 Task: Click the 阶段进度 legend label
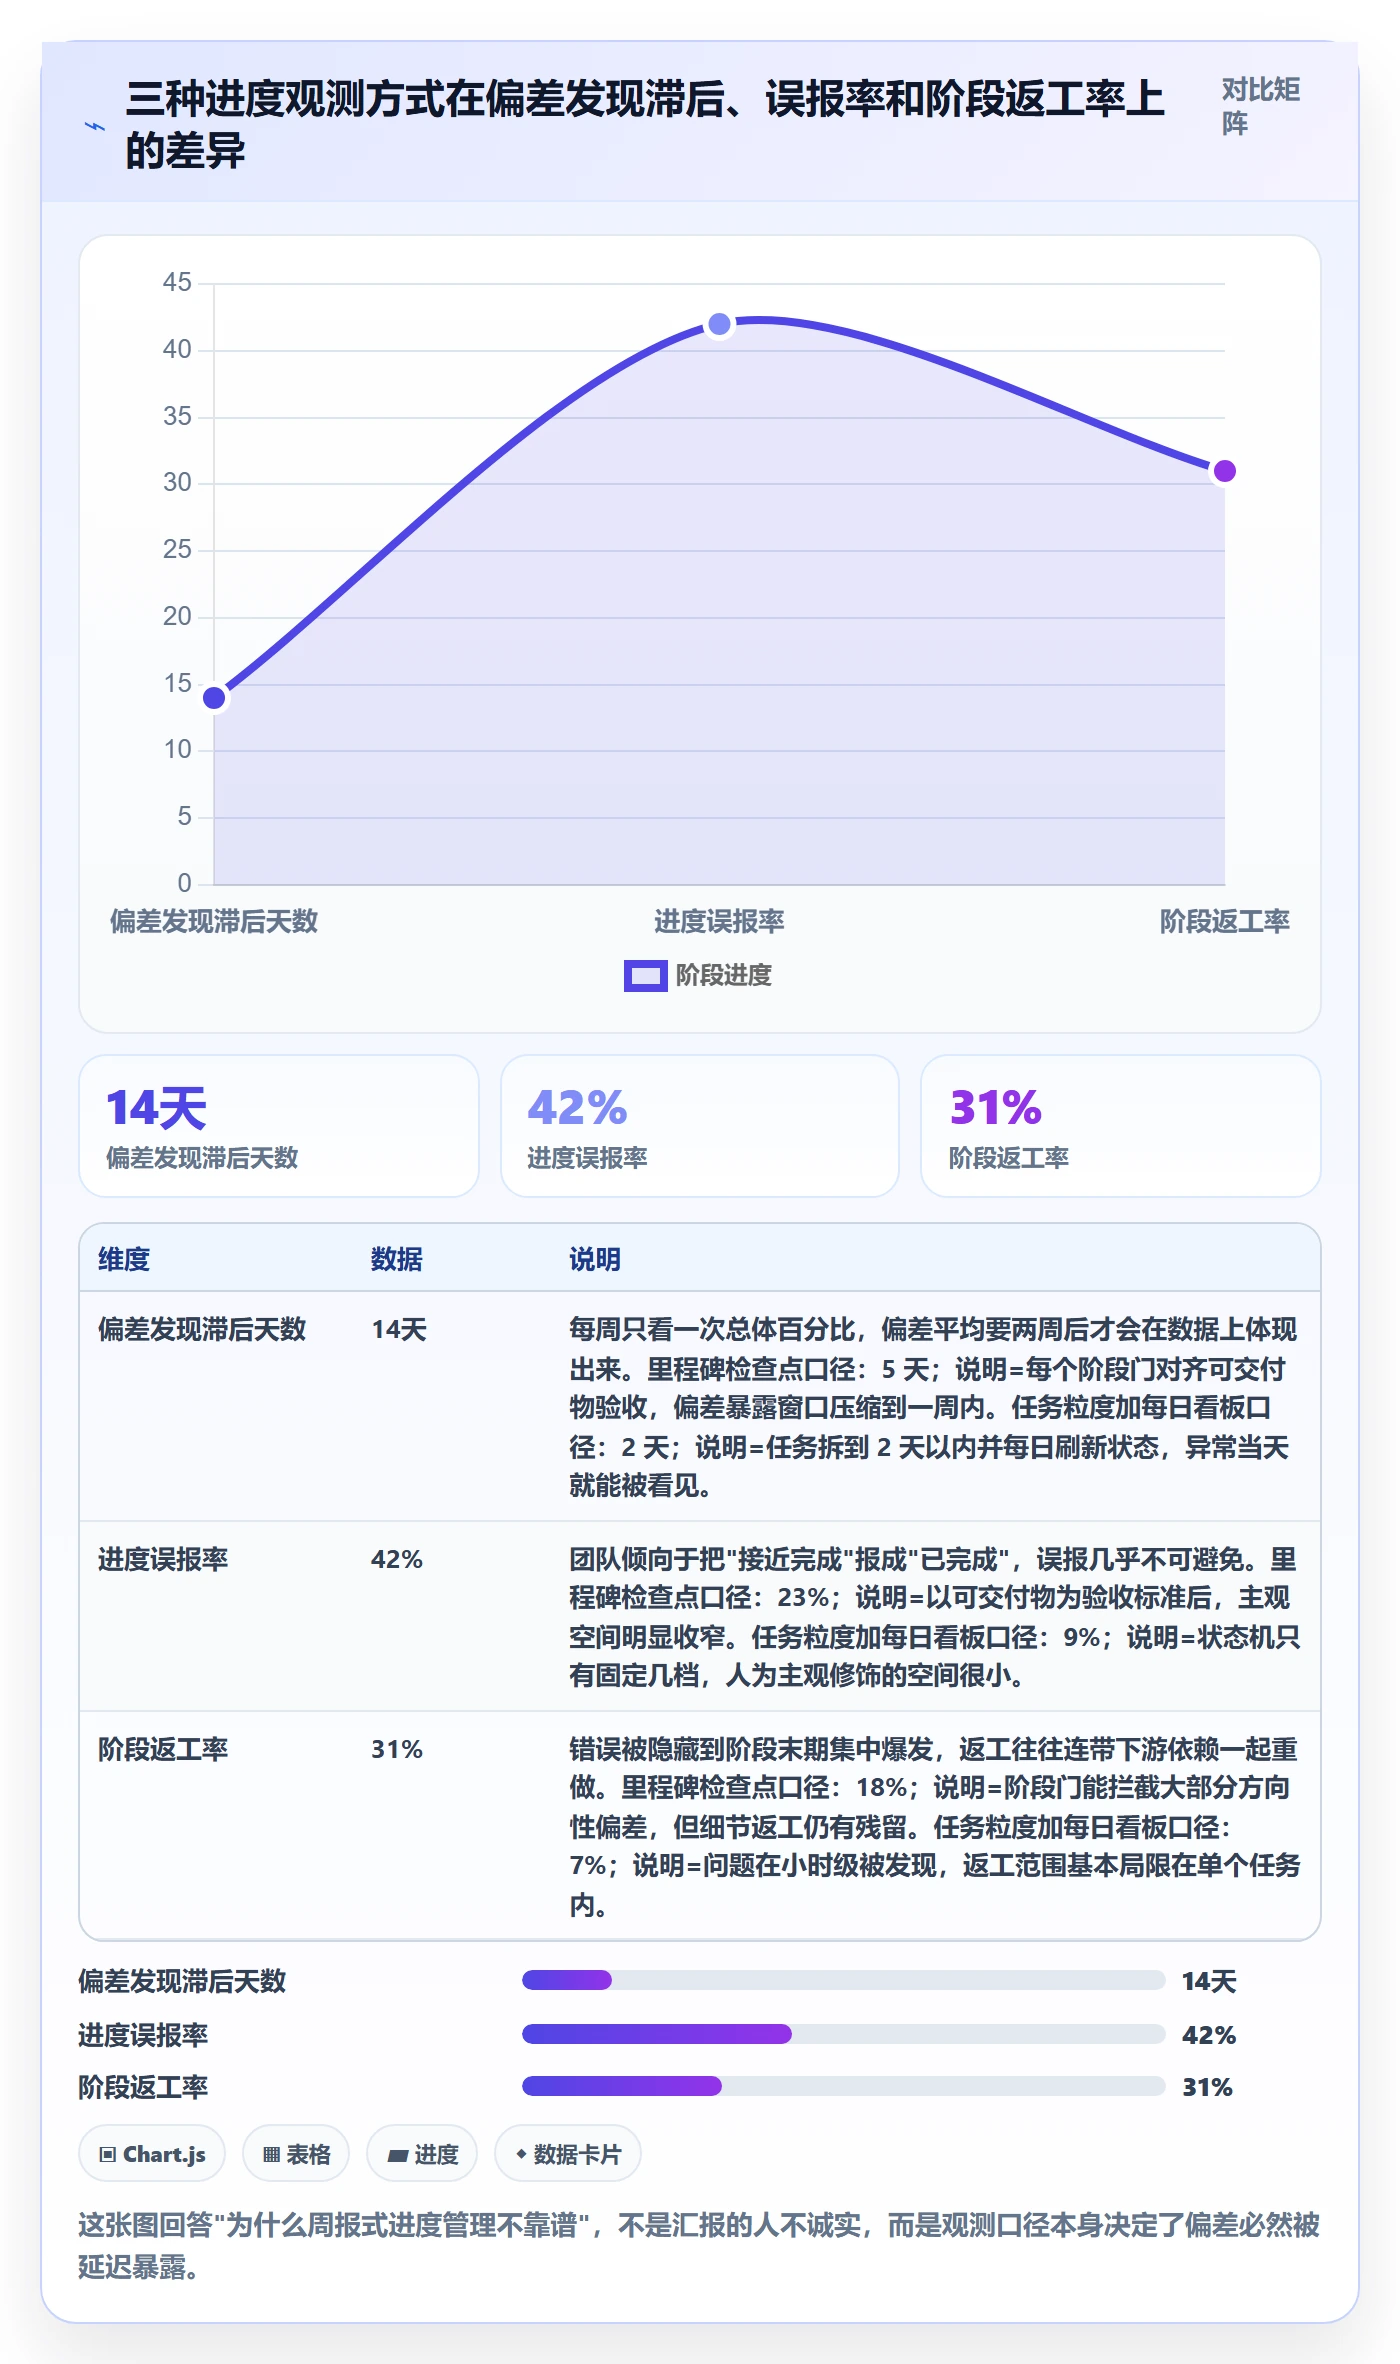(x=723, y=975)
